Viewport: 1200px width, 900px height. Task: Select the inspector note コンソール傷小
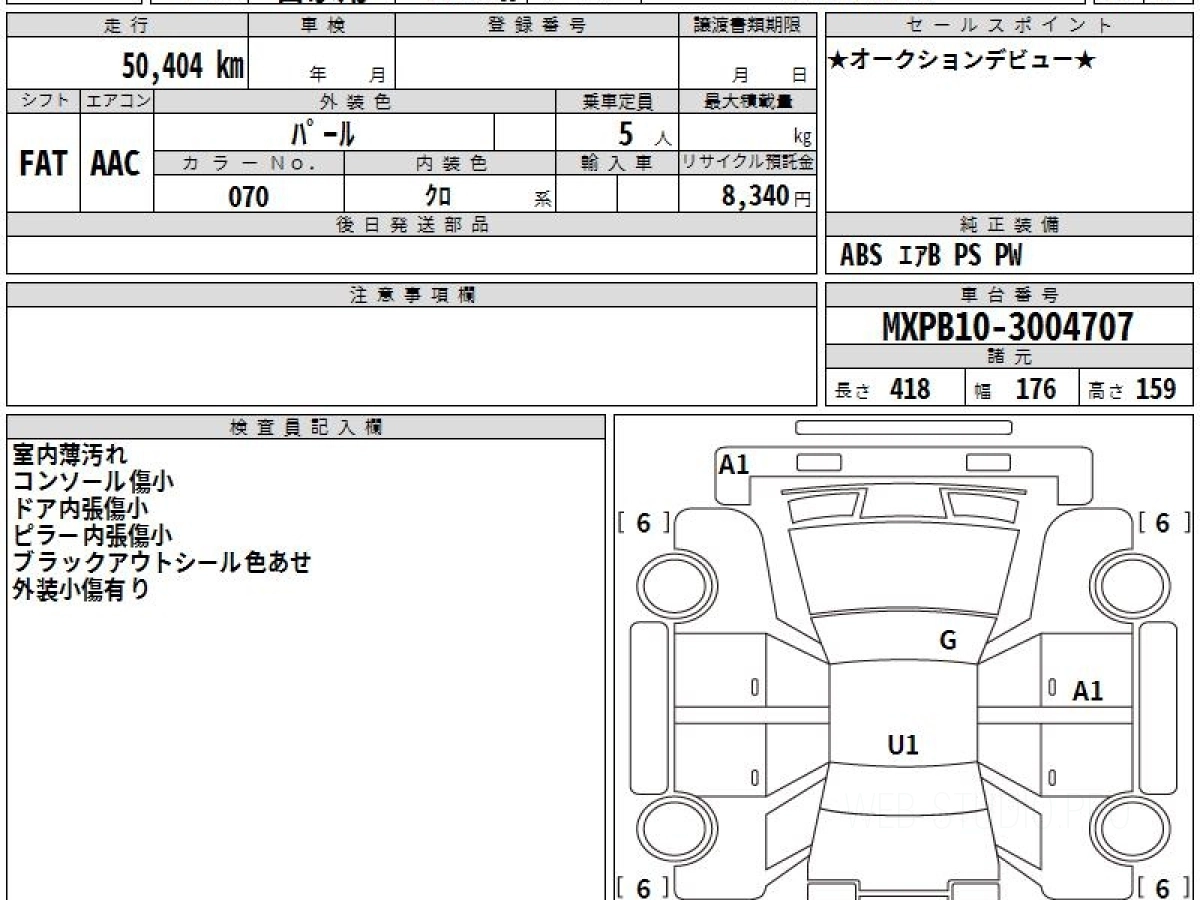pos(93,482)
